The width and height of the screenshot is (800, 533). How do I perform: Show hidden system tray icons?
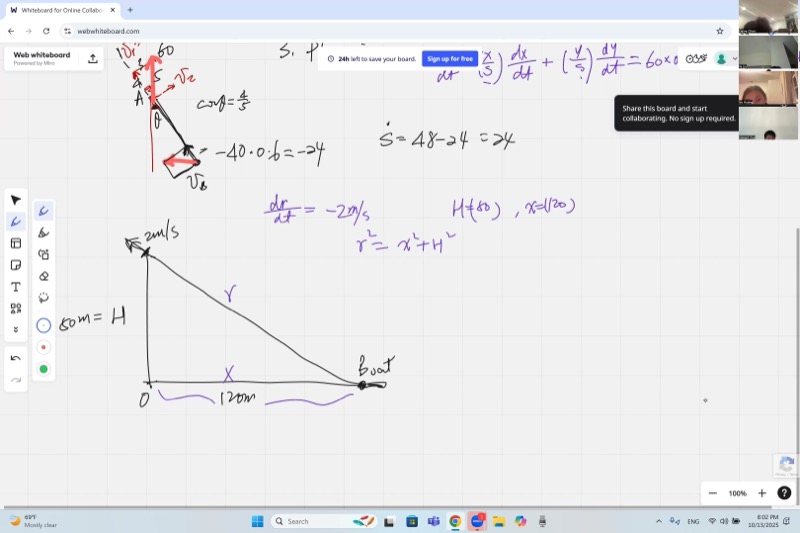pos(658,521)
